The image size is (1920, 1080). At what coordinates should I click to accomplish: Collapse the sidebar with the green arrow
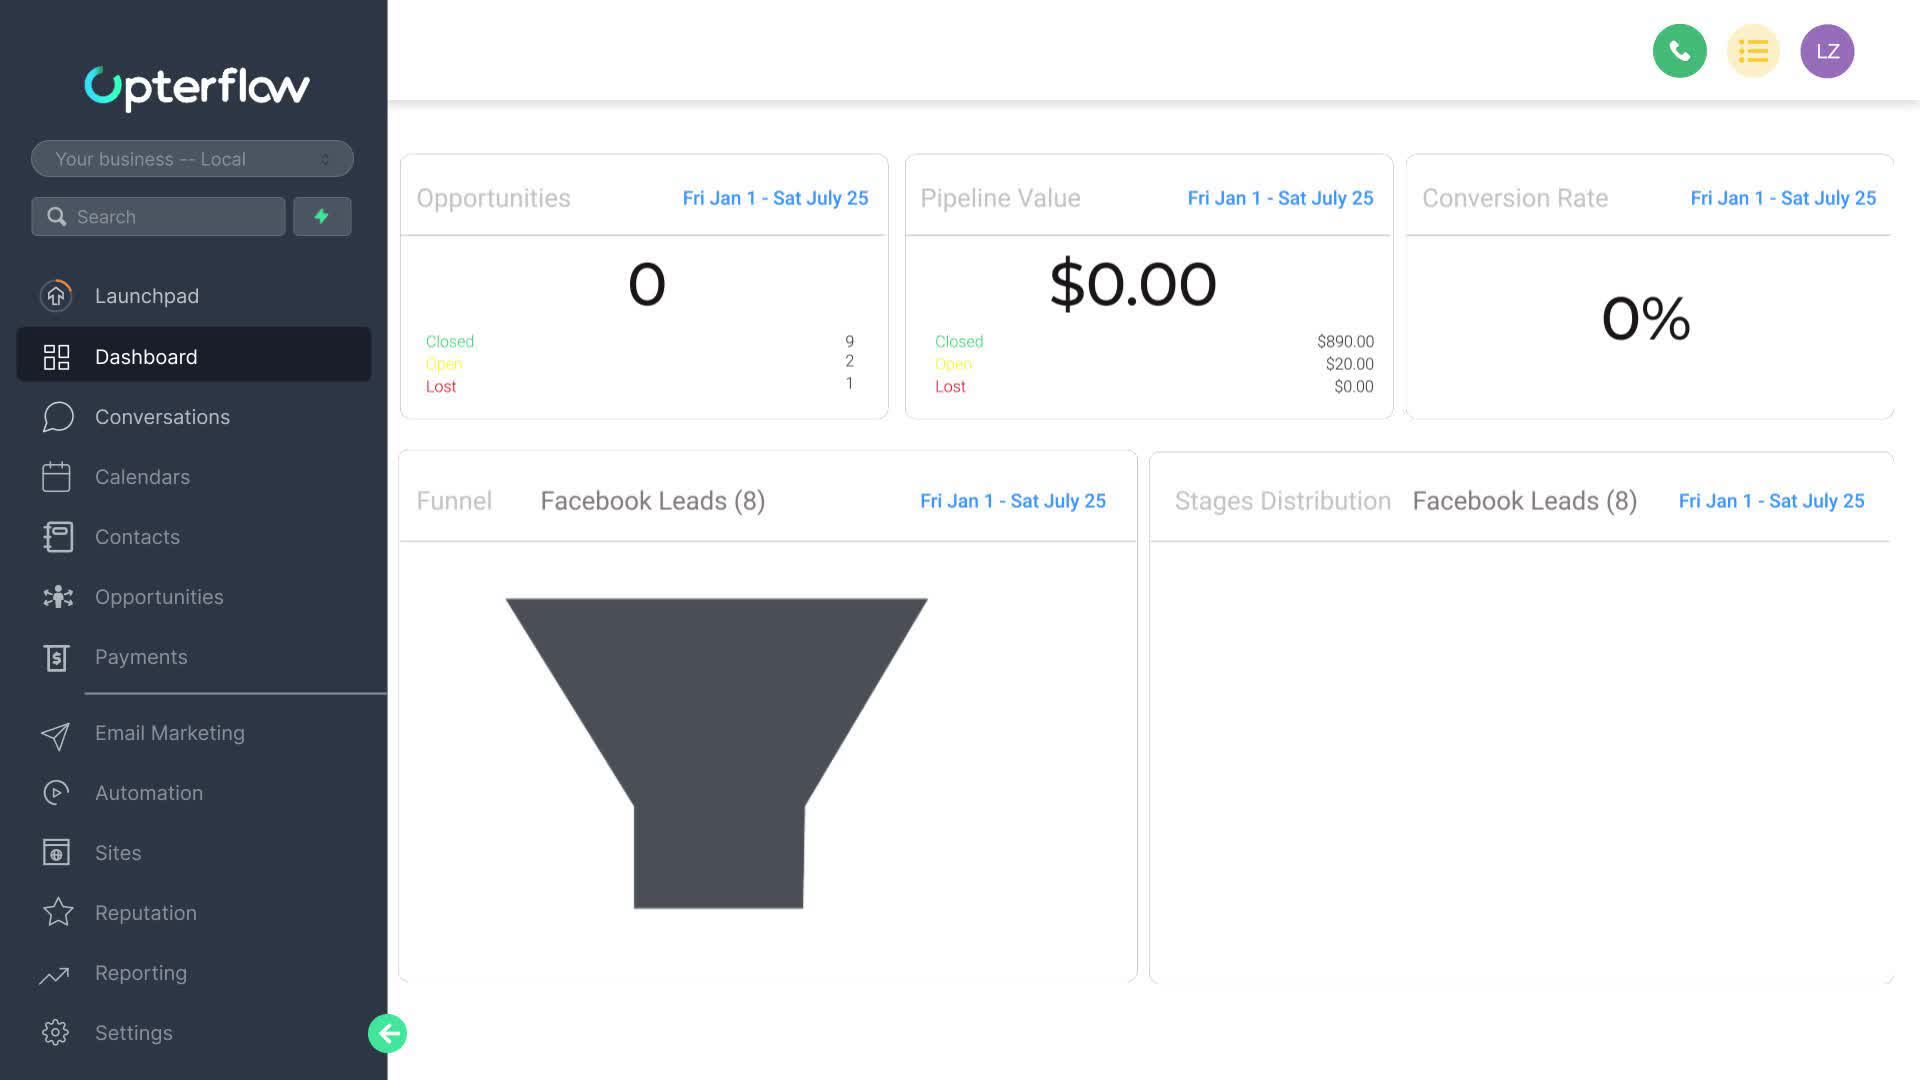coord(387,1033)
